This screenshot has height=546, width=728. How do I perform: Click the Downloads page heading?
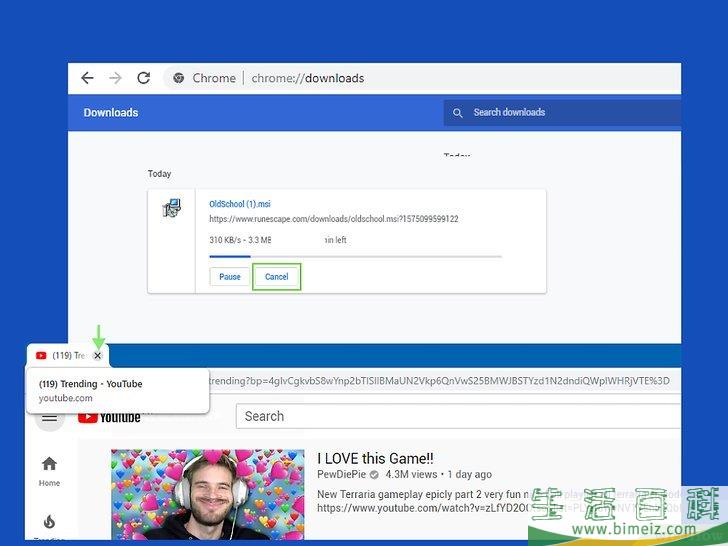click(x=110, y=112)
